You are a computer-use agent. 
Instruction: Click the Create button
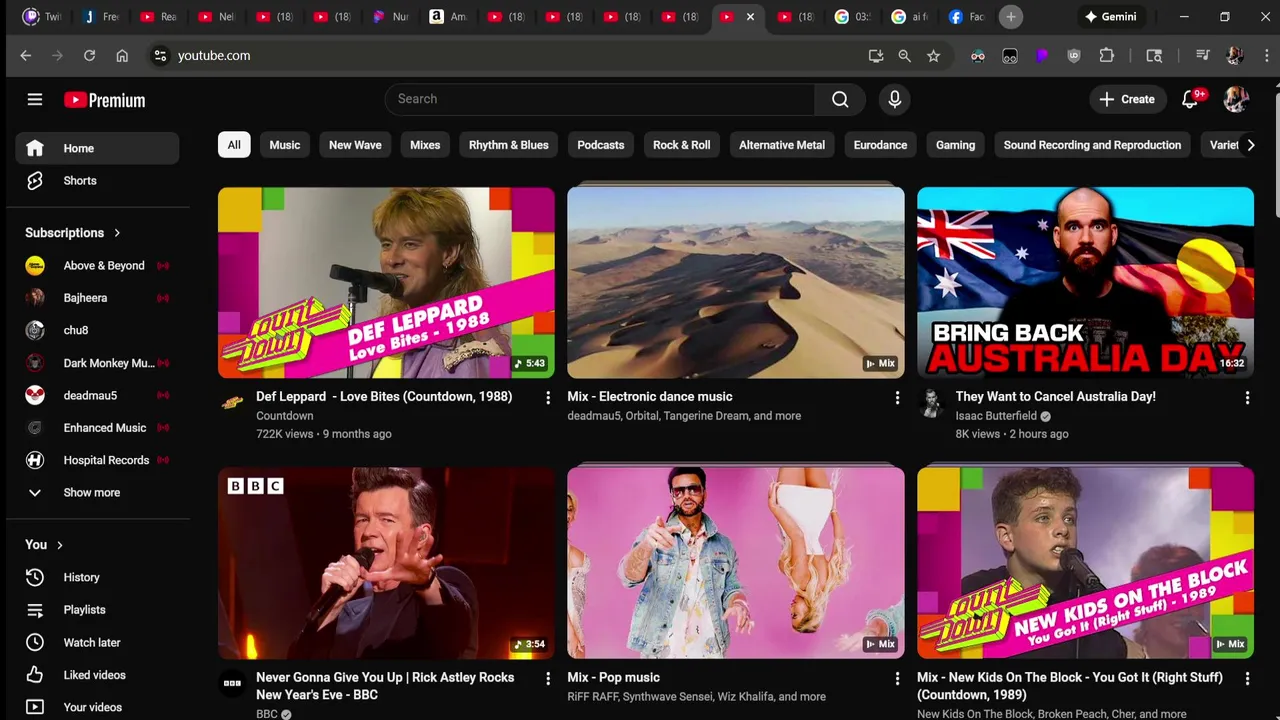[1127, 99]
